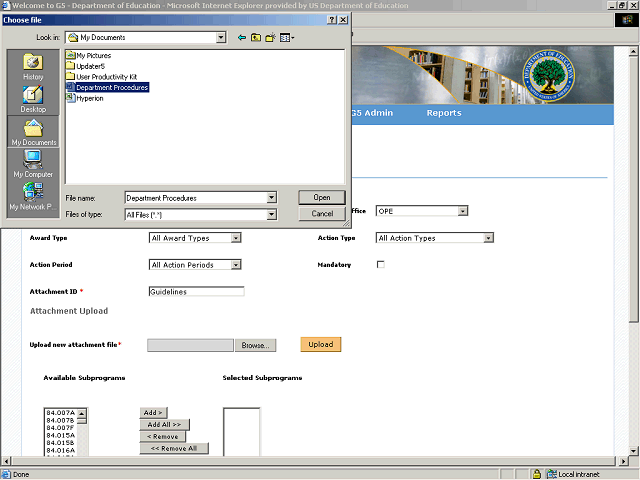The height and width of the screenshot is (480, 640).
Task: Click the Add > button
Action: click(x=153, y=413)
